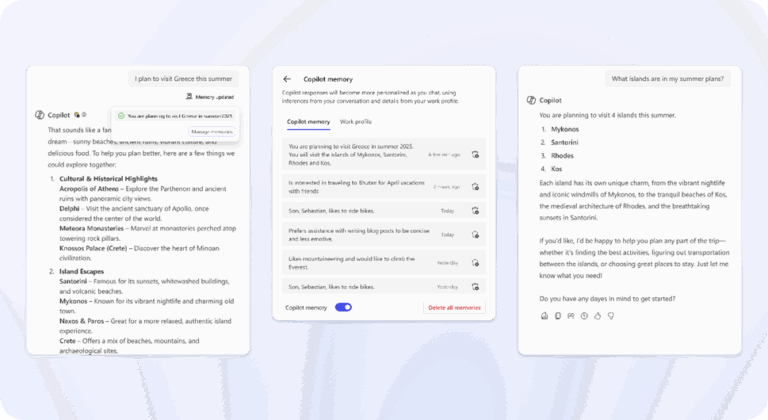768x420 pixels.
Task: Click the 'Cultural & Historical Highlights' heading
Action: [108, 179]
